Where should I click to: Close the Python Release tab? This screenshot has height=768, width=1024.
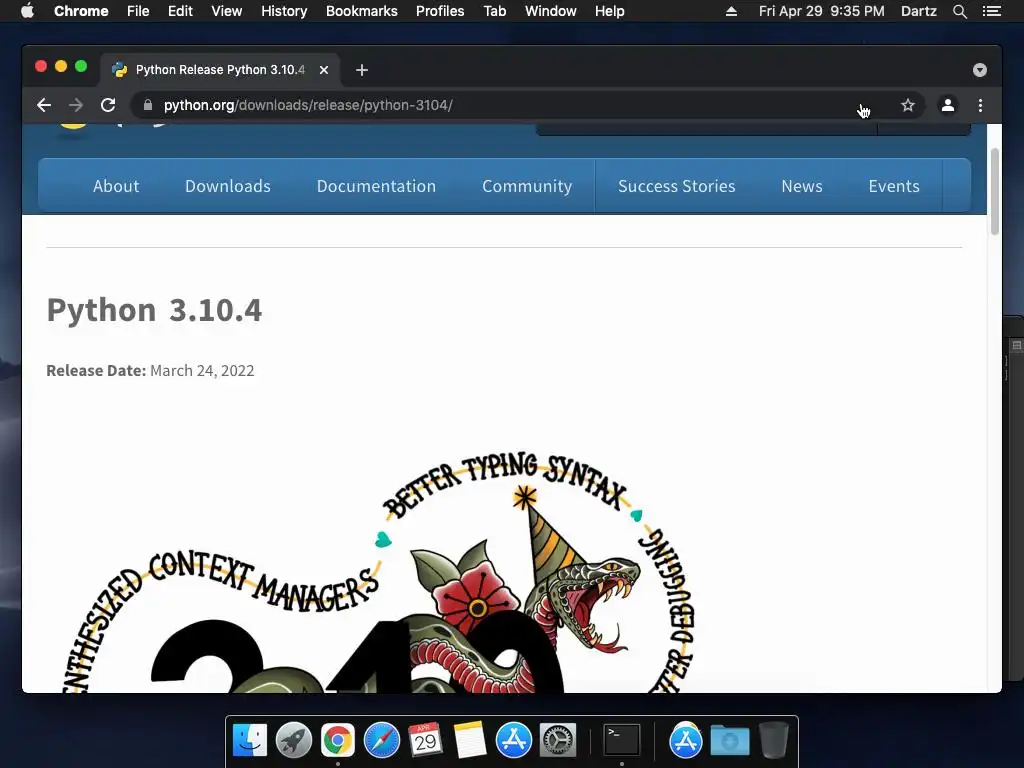click(324, 70)
